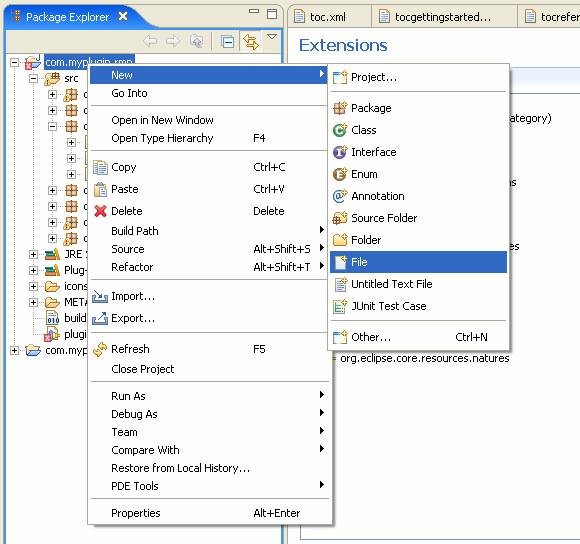Click Paste in the context menu
This screenshot has height=544, width=580.
point(209,189)
